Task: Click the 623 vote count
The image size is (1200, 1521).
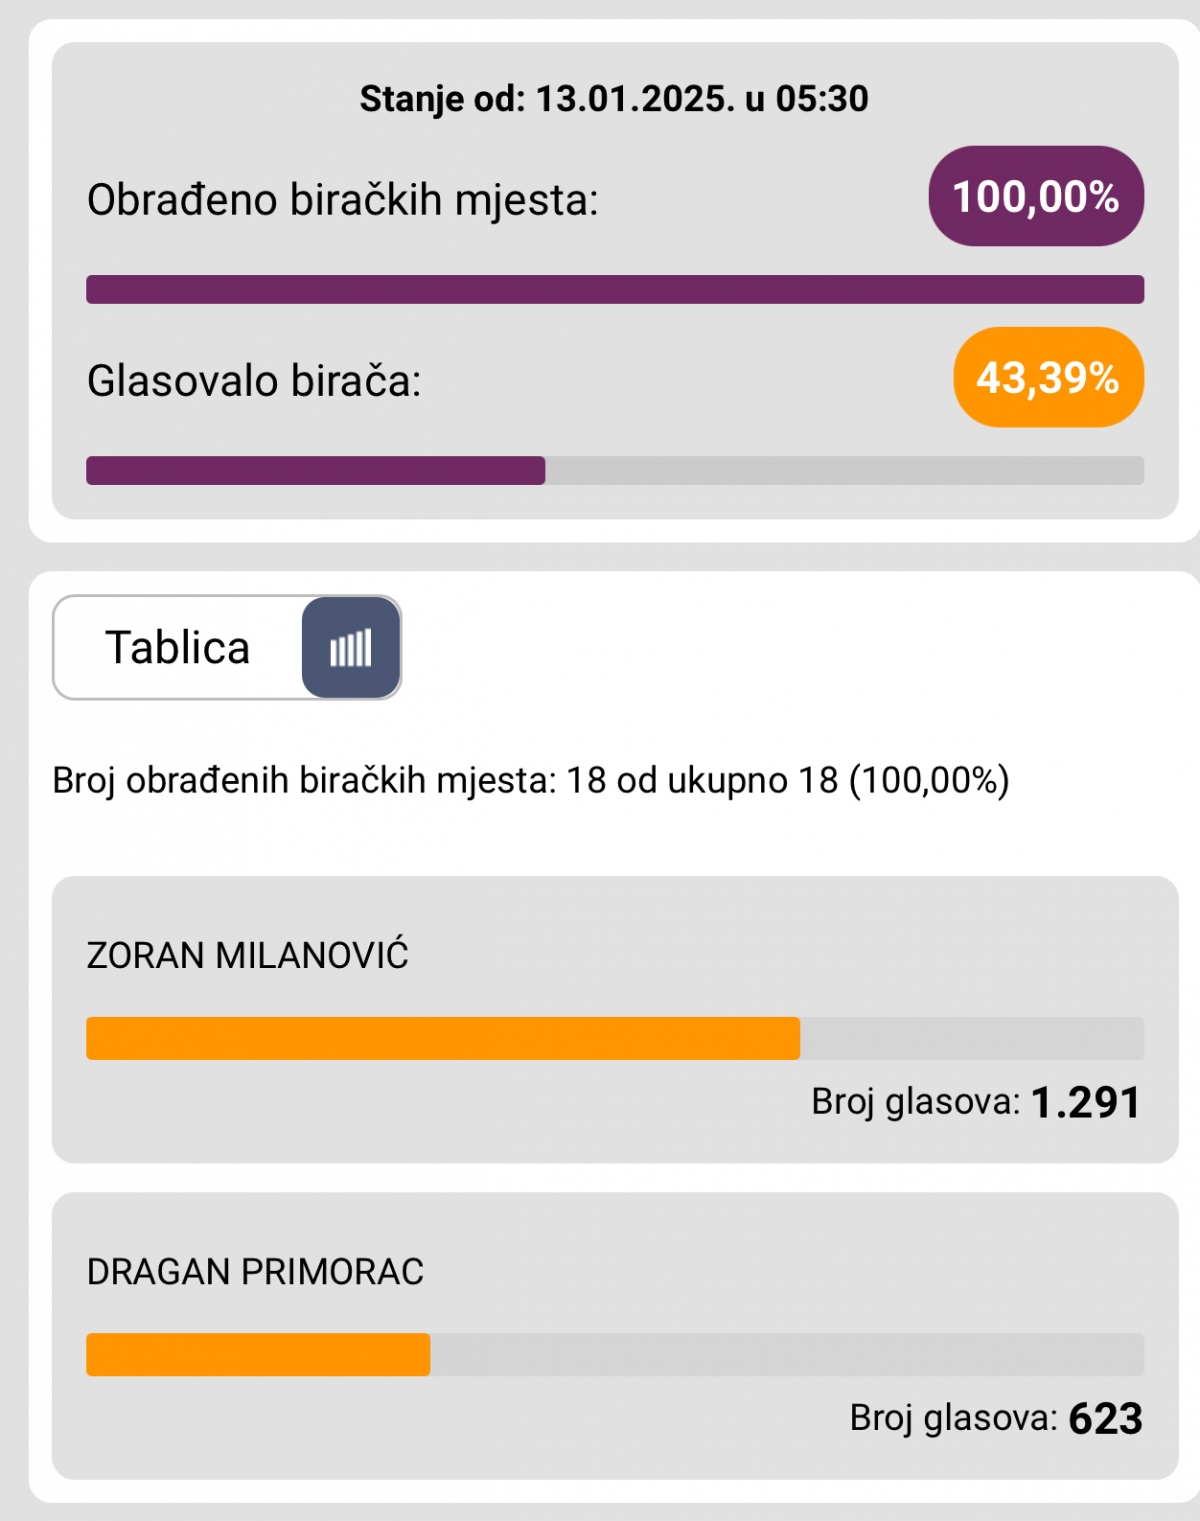Action: tap(1105, 1419)
